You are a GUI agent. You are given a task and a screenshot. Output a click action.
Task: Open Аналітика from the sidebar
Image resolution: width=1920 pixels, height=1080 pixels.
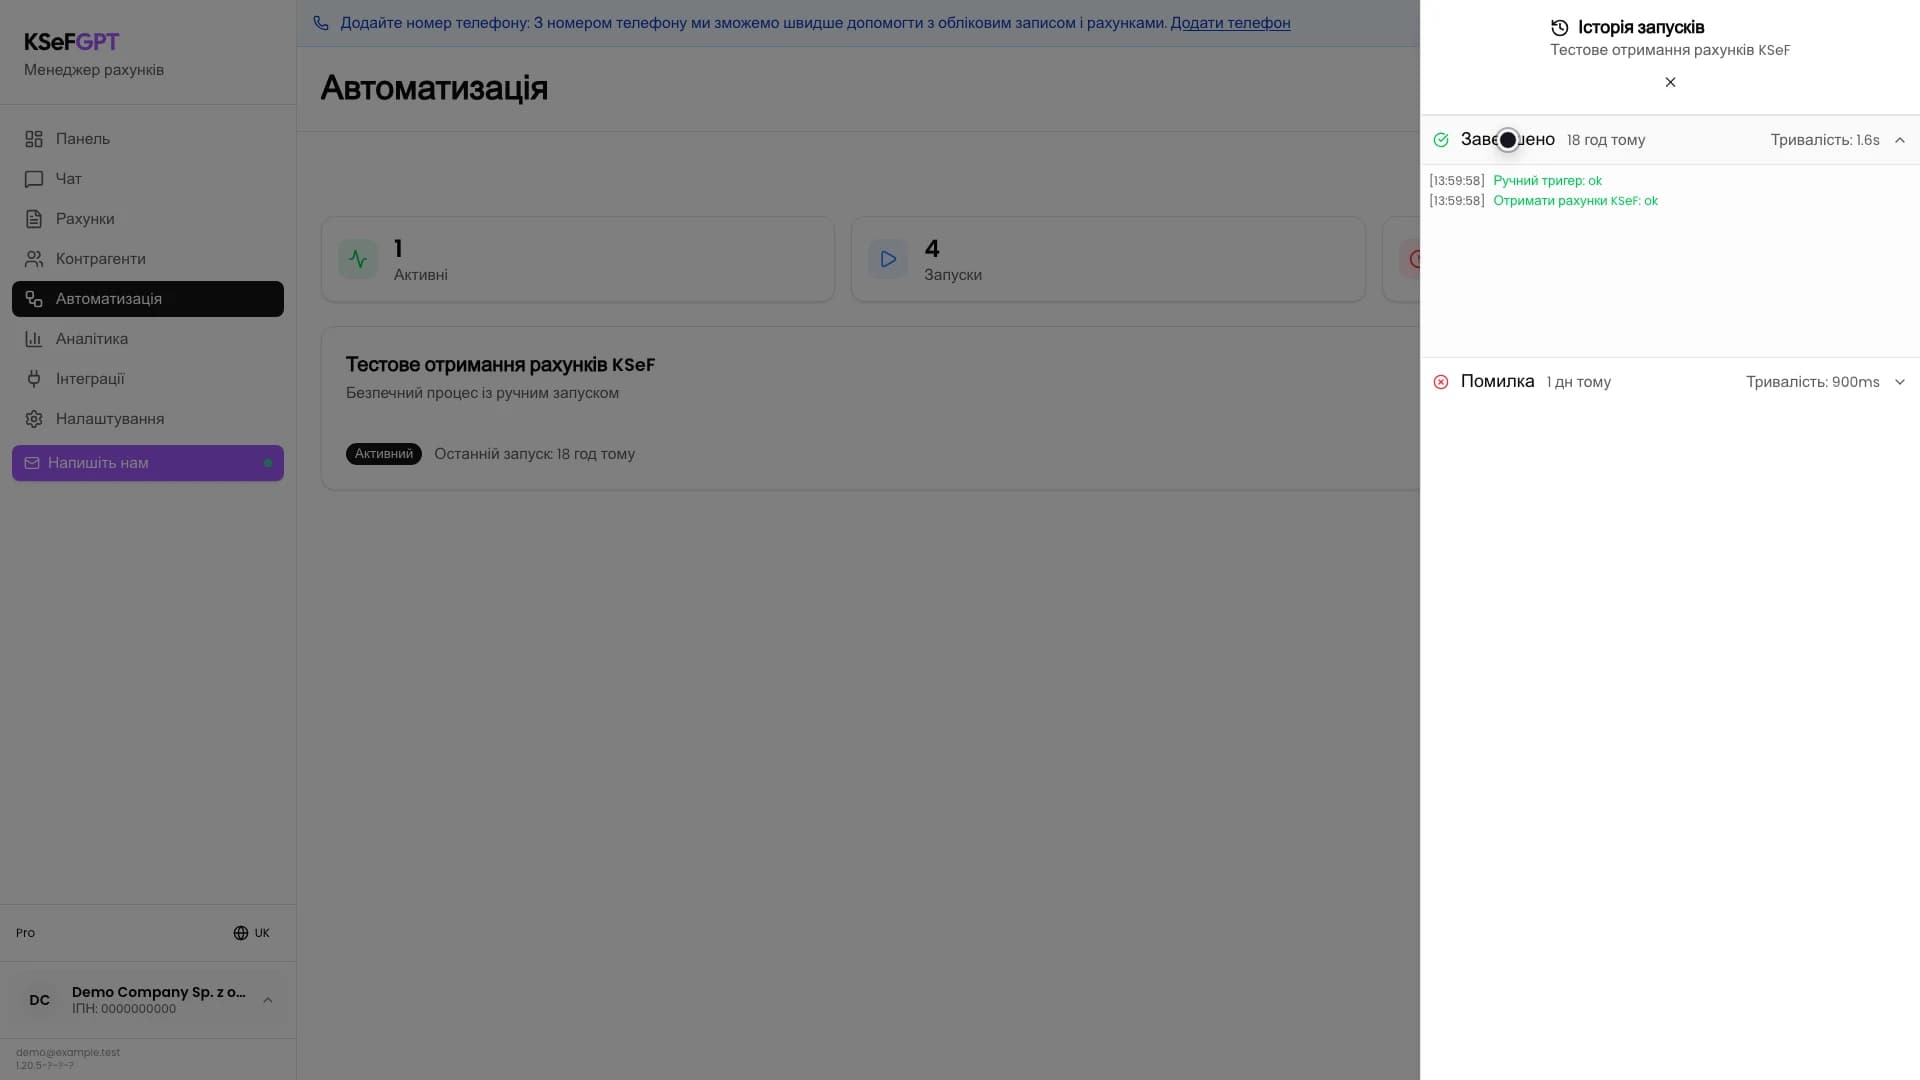[x=148, y=339]
